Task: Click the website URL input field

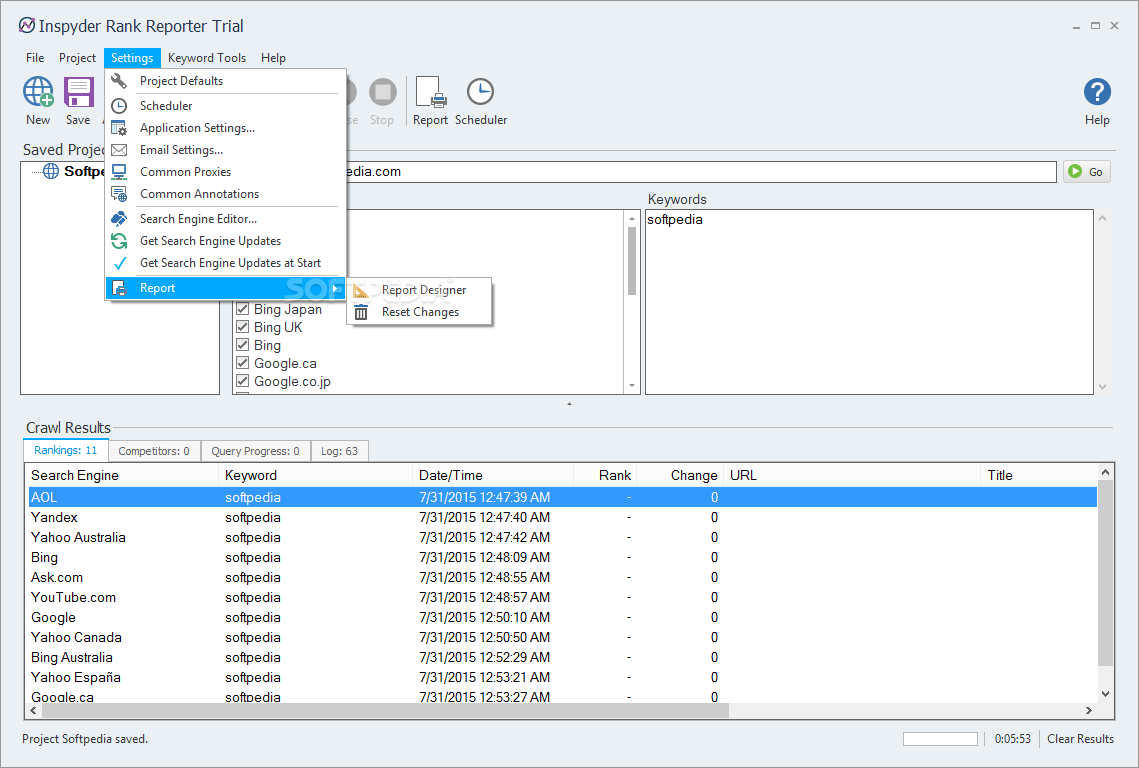Action: point(701,171)
